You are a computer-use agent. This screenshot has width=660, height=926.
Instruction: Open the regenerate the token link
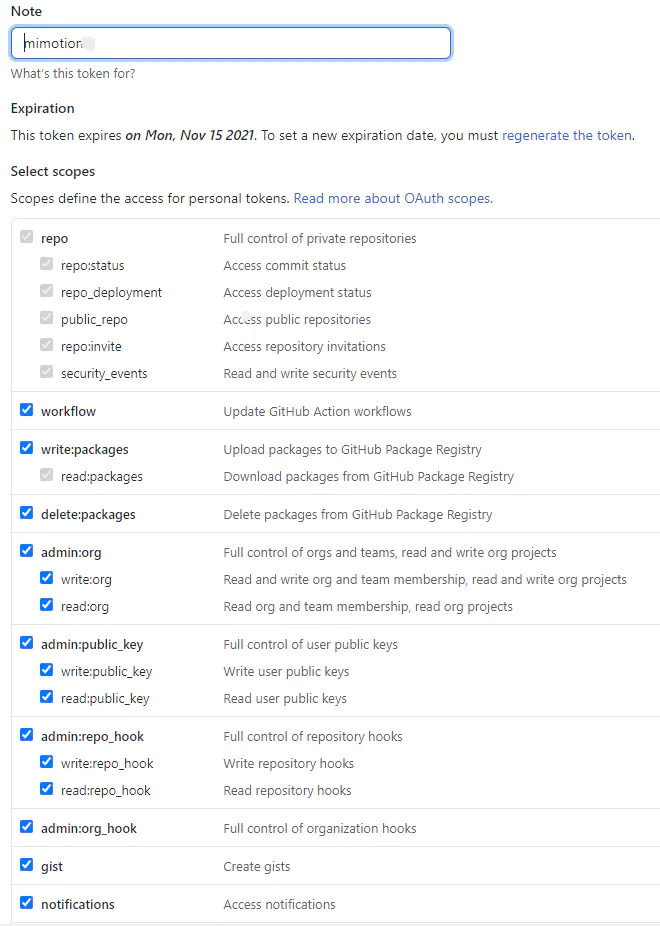[566, 135]
